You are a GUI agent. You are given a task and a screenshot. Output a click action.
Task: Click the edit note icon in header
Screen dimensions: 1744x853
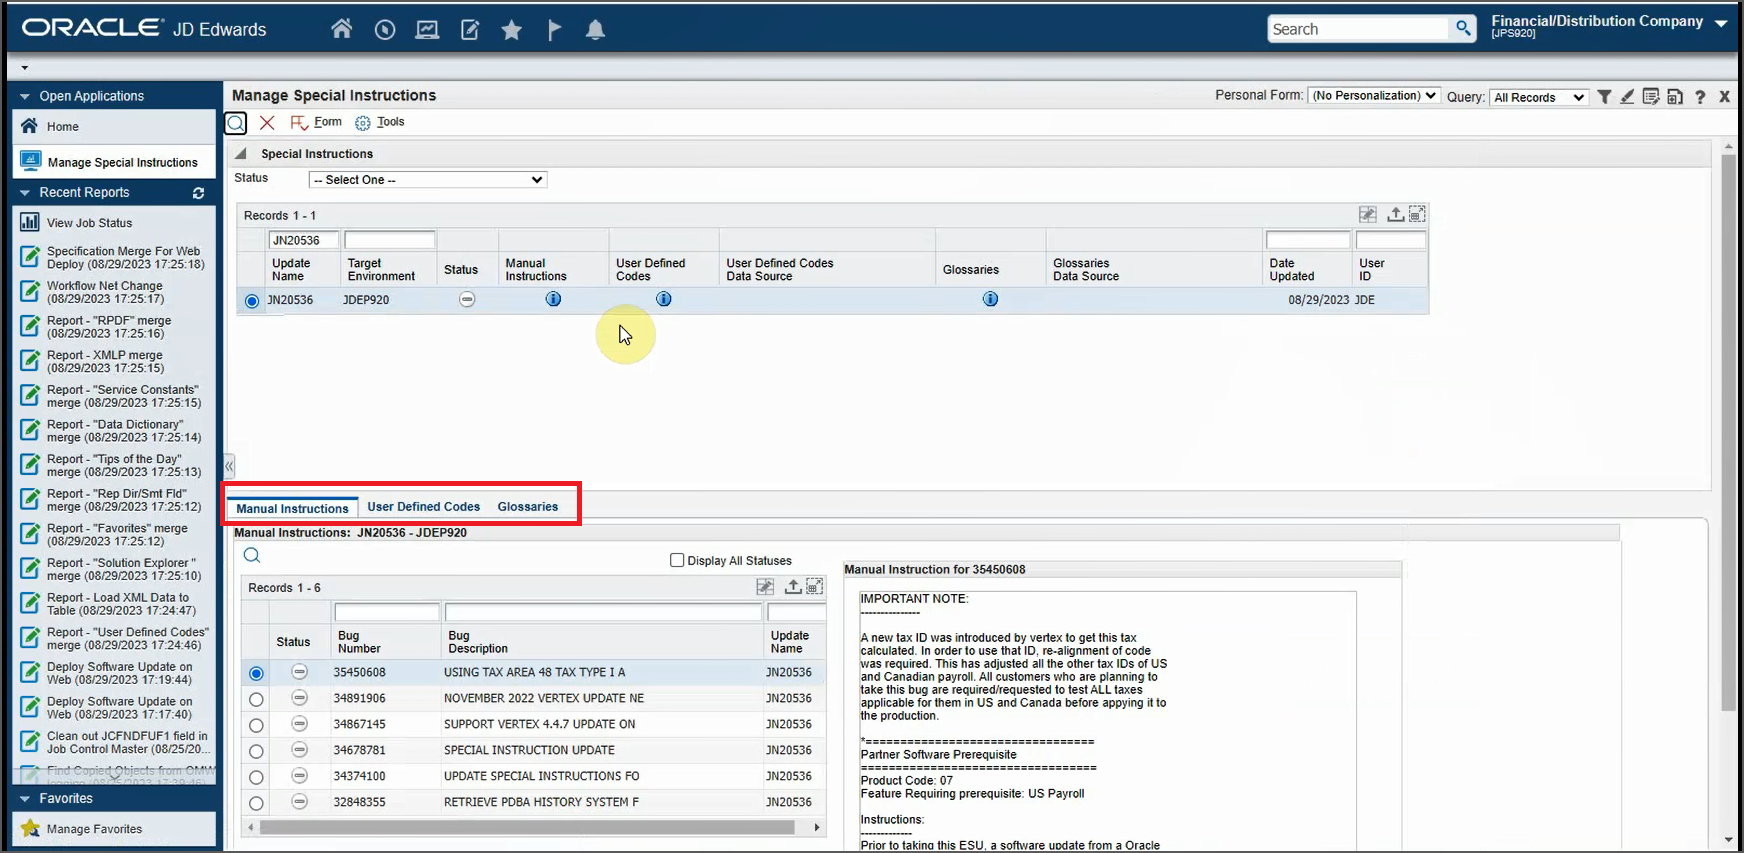coord(470,30)
